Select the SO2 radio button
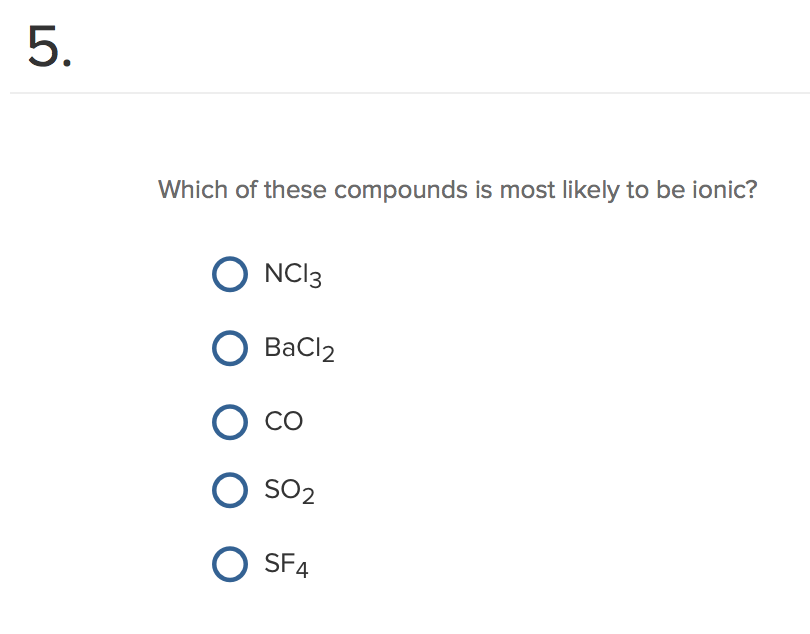810x634 pixels. coord(230,490)
